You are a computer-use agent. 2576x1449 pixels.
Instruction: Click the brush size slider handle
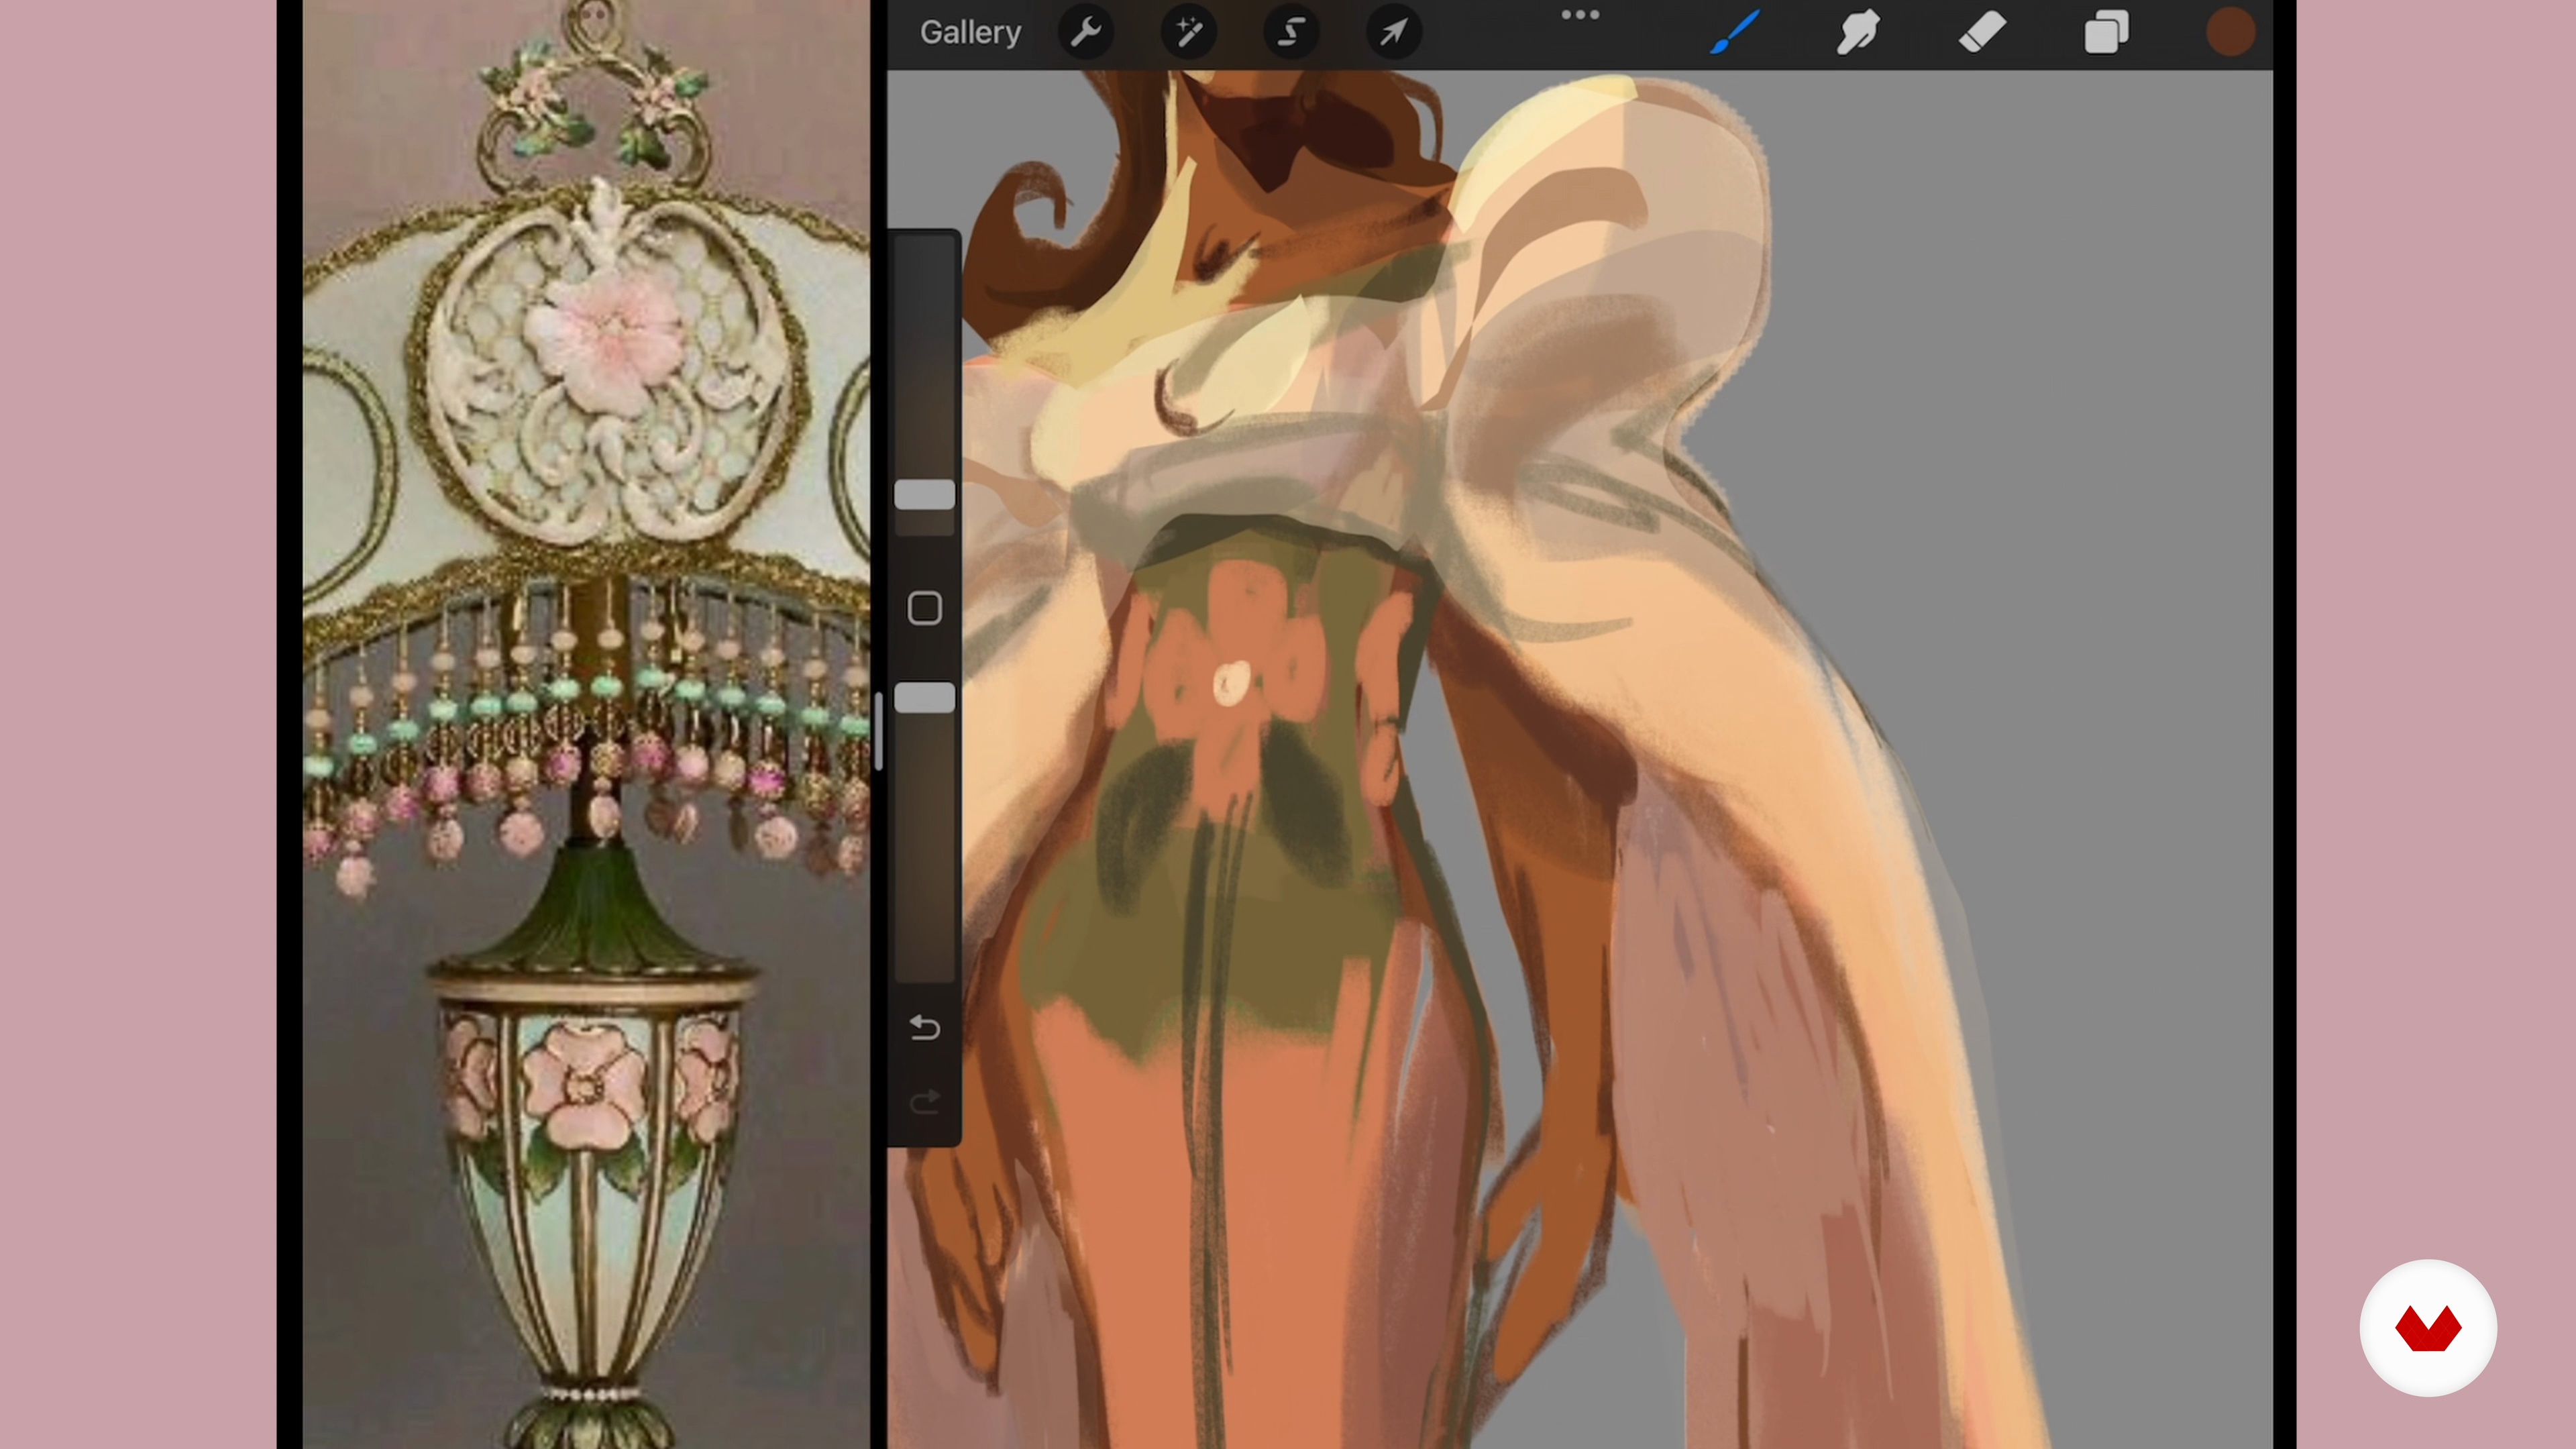924,495
